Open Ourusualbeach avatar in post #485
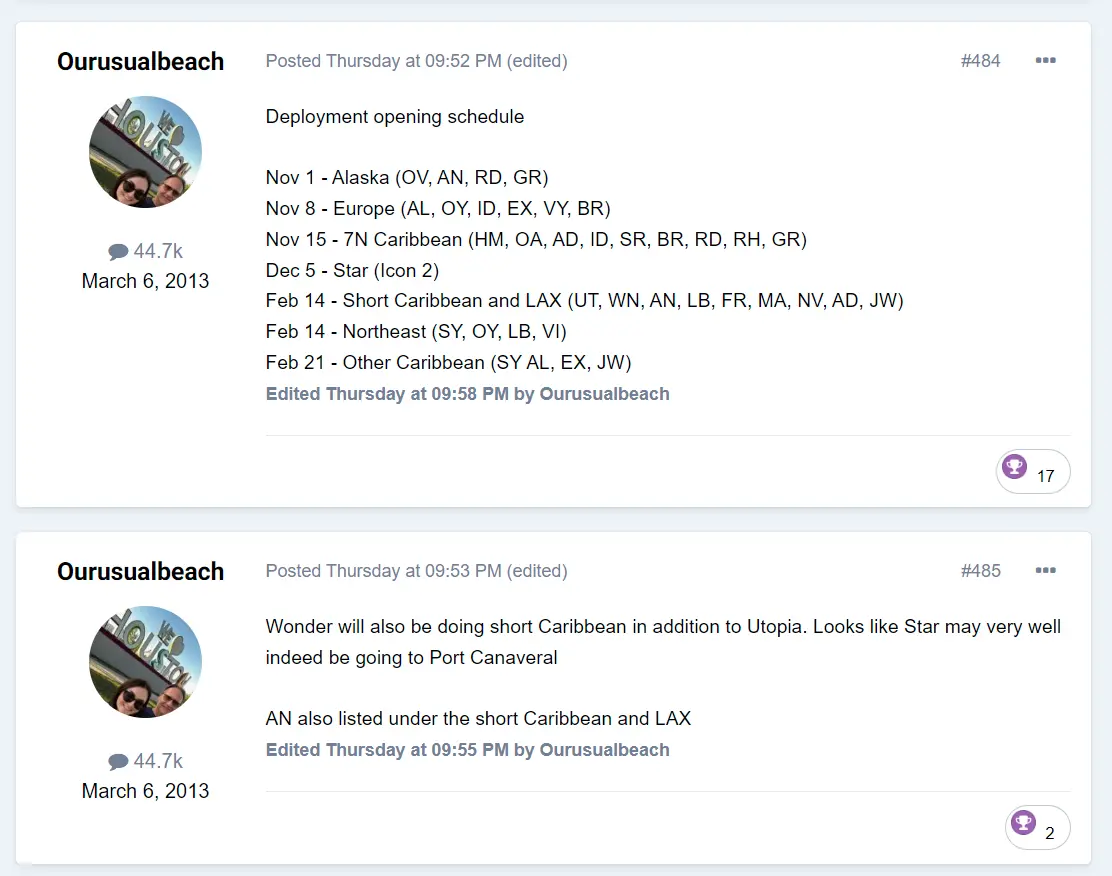Viewport: 1112px width, 876px height. click(x=146, y=662)
